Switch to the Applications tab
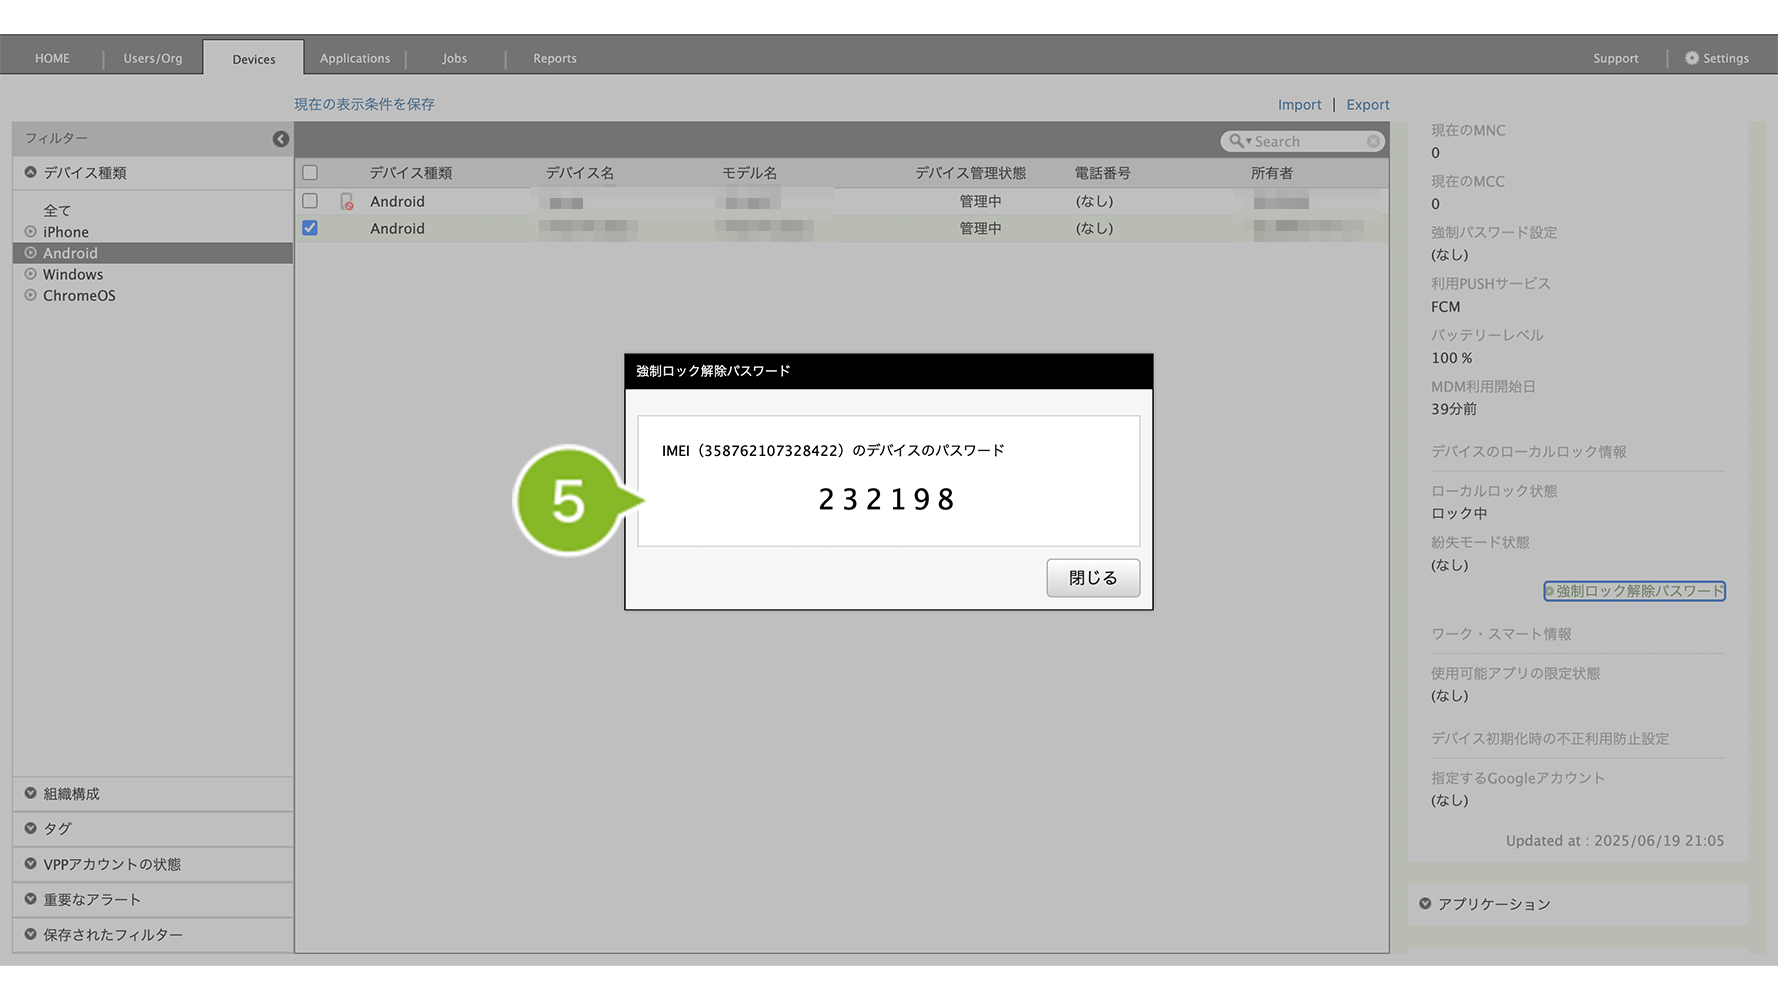Image resolution: width=1778 pixels, height=1000 pixels. (355, 58)
